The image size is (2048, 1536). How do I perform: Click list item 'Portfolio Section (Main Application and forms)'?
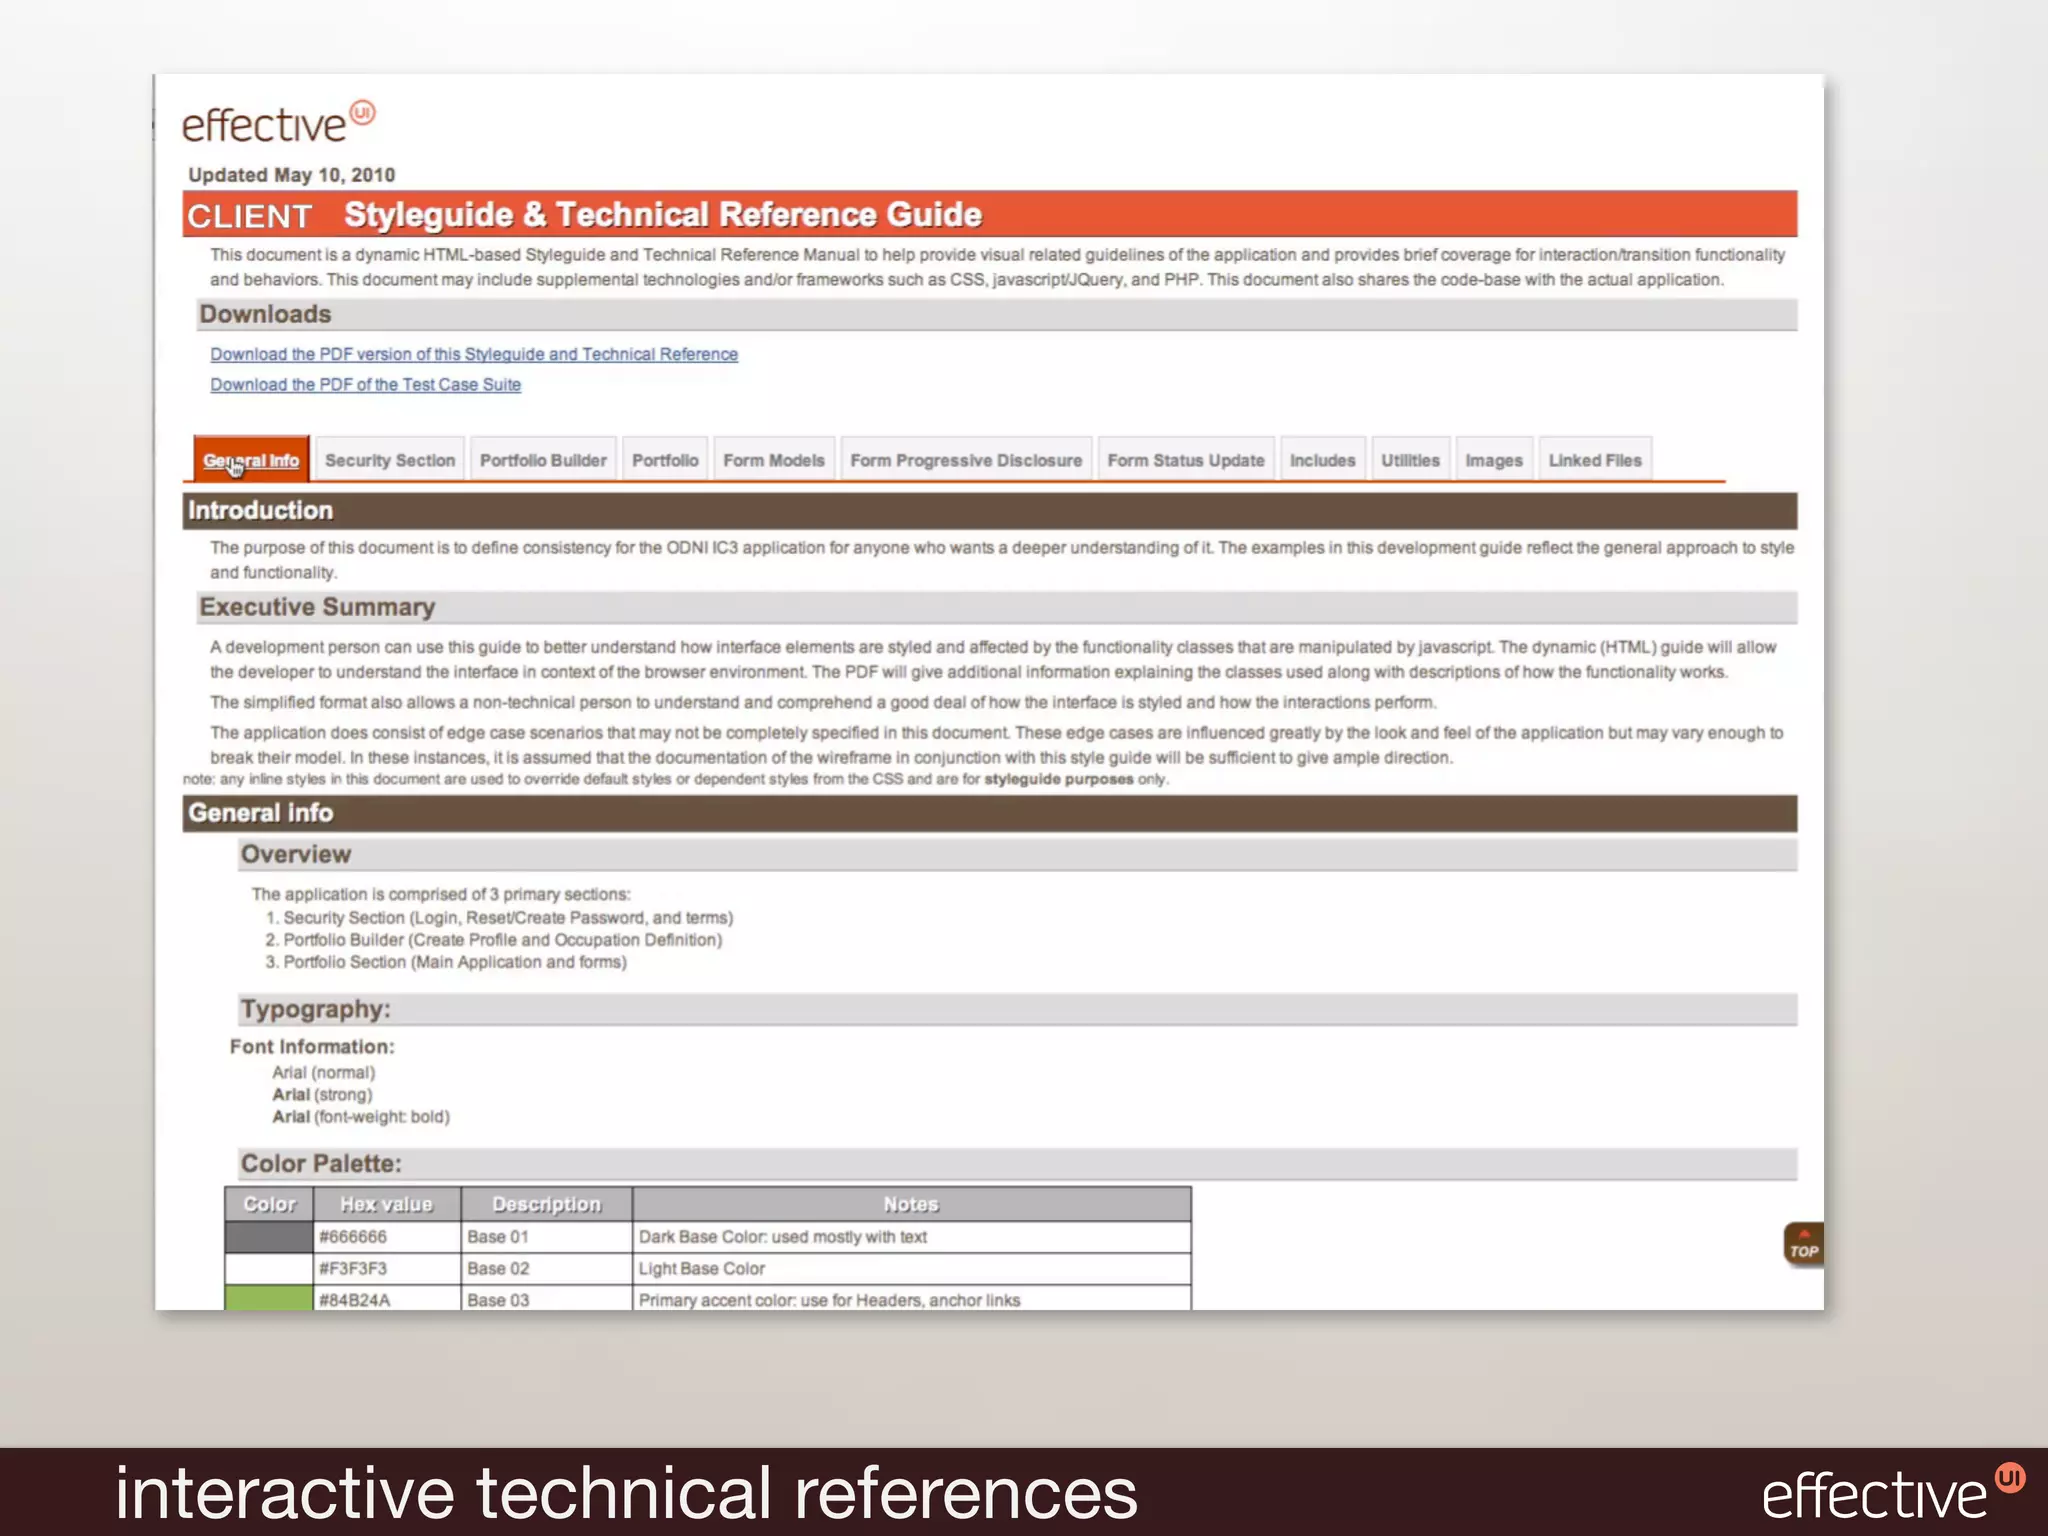[x=455, y=961]
